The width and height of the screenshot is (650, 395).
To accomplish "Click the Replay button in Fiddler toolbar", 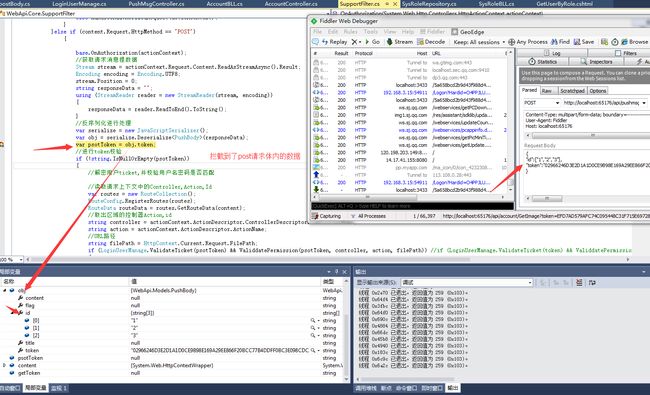I will click(x=334, y=42).
